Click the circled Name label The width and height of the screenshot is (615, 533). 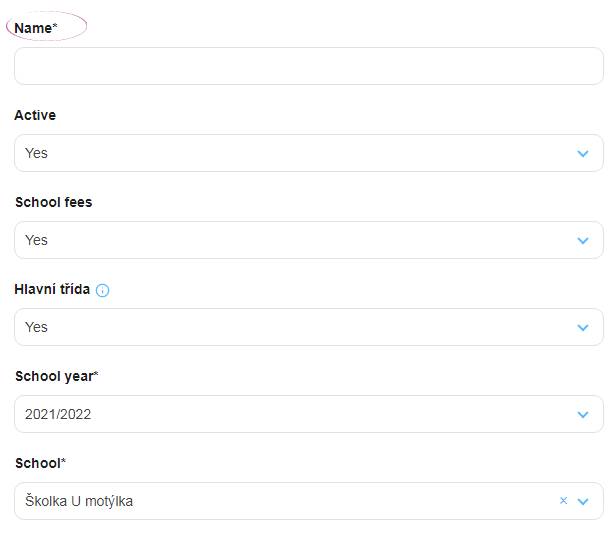(x=36, y=28)
